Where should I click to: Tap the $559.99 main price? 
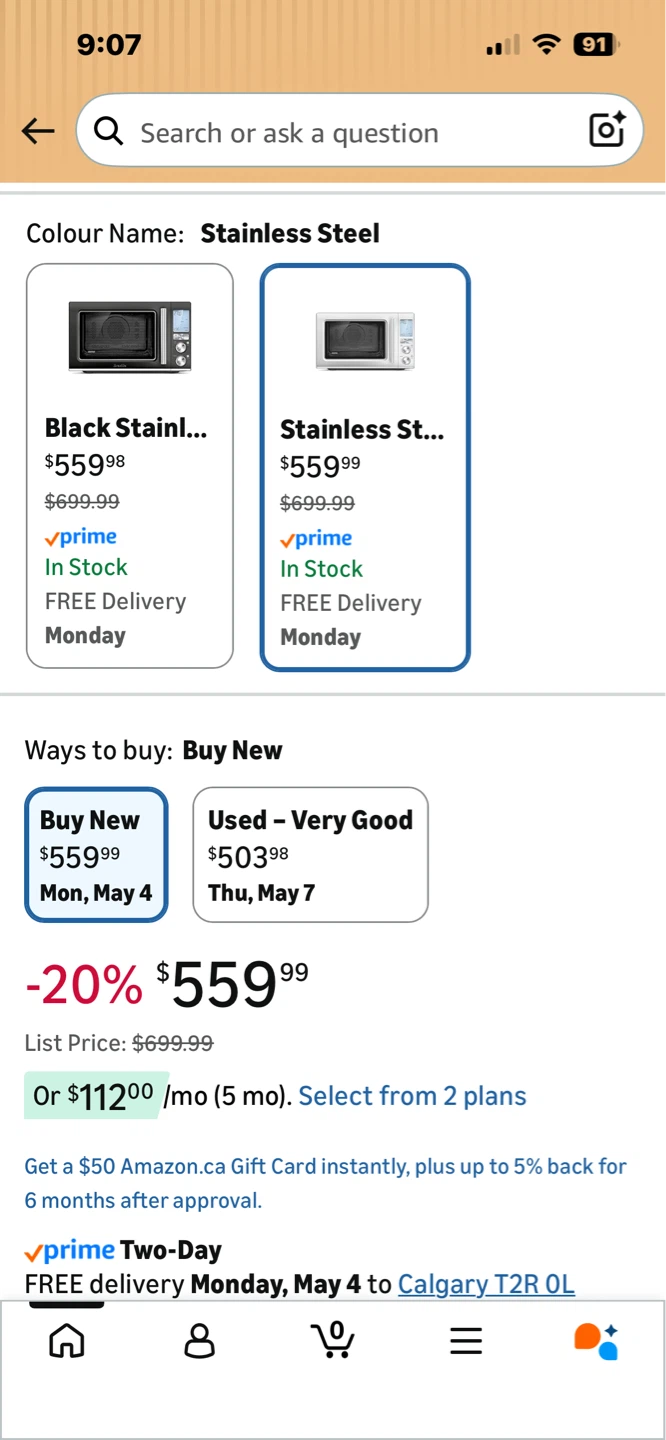[x=232, y=985]
